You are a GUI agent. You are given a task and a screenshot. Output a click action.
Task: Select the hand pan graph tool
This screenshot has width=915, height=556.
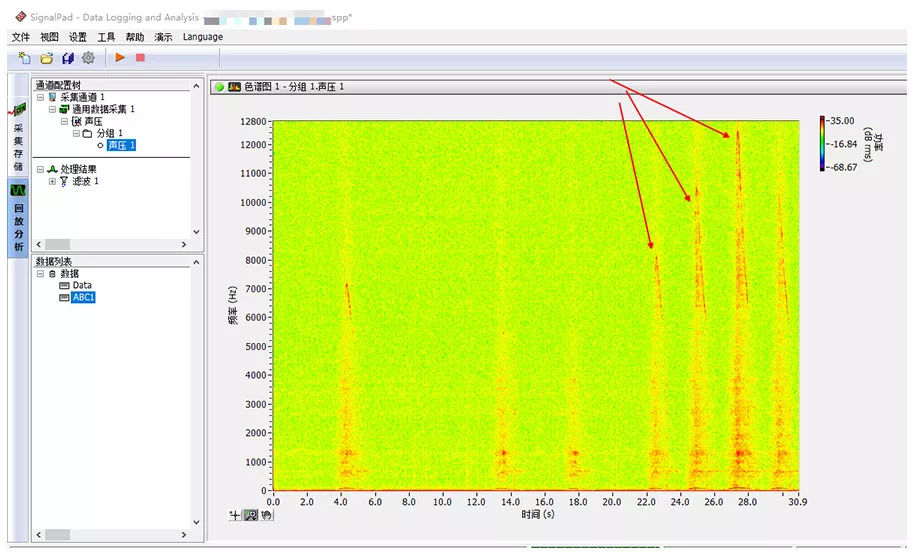pos(266,515)
